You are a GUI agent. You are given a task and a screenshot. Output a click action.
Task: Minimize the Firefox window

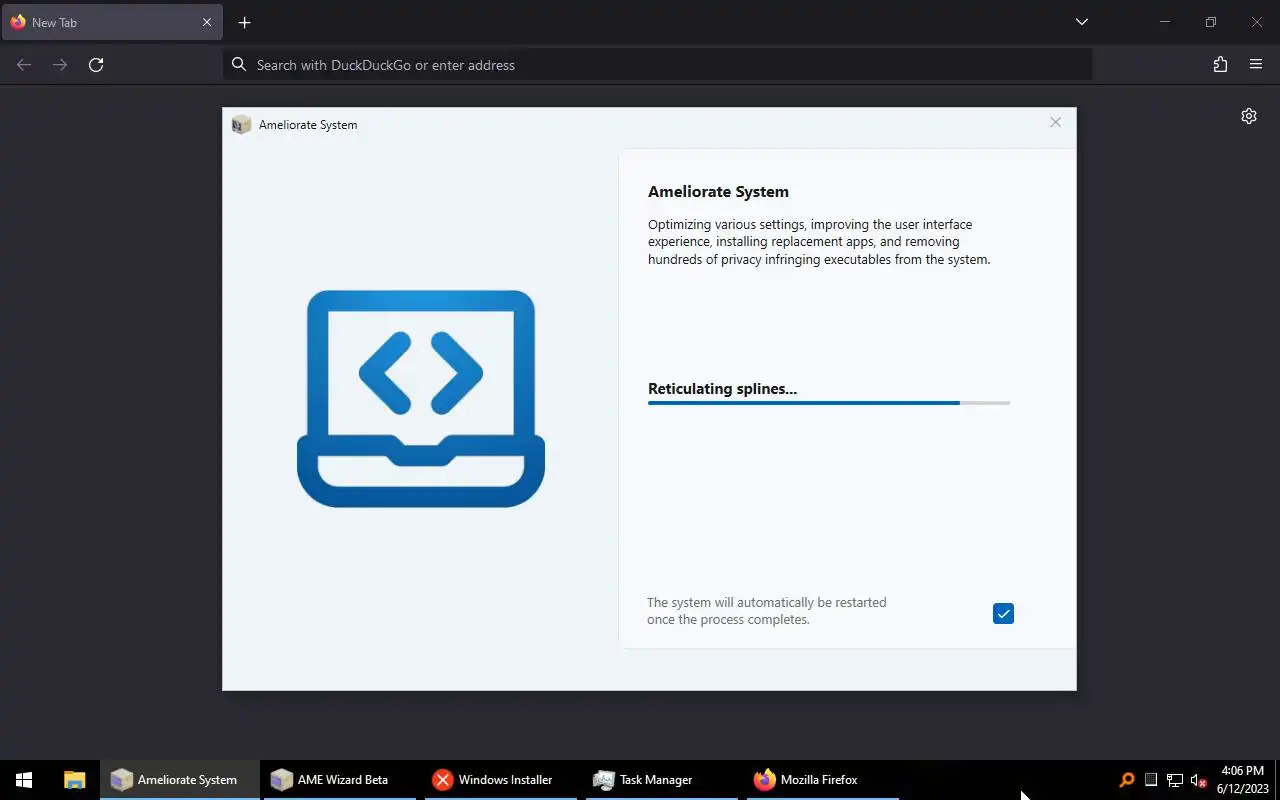point(1165,22)
